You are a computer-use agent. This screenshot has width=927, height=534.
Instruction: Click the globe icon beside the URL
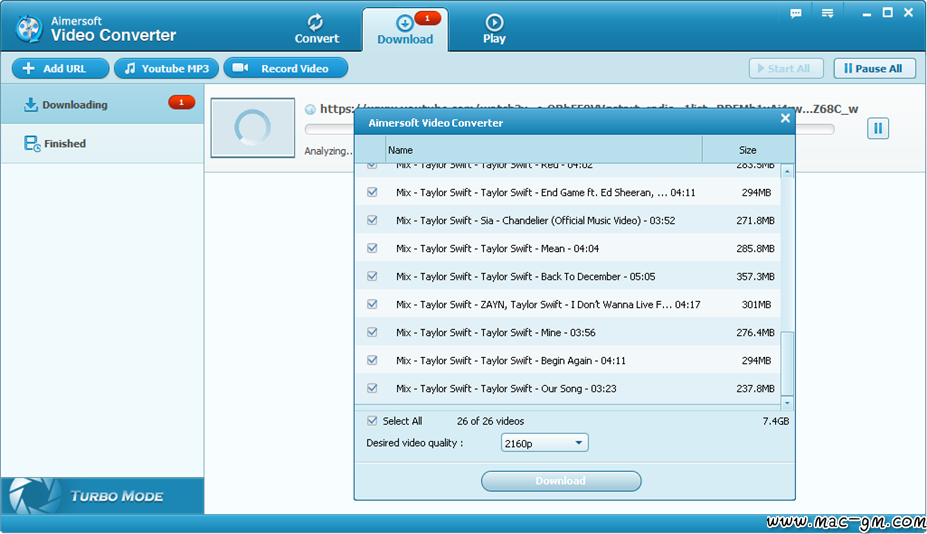point(310,109)
